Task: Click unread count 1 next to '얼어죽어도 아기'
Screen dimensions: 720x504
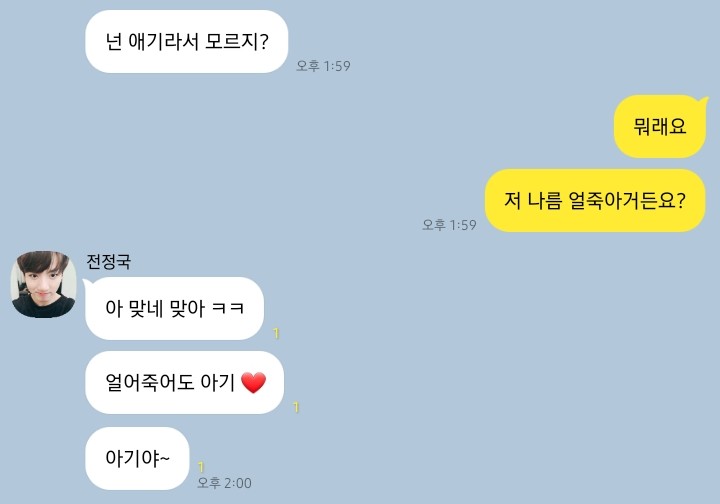Action: coord(296,407)
